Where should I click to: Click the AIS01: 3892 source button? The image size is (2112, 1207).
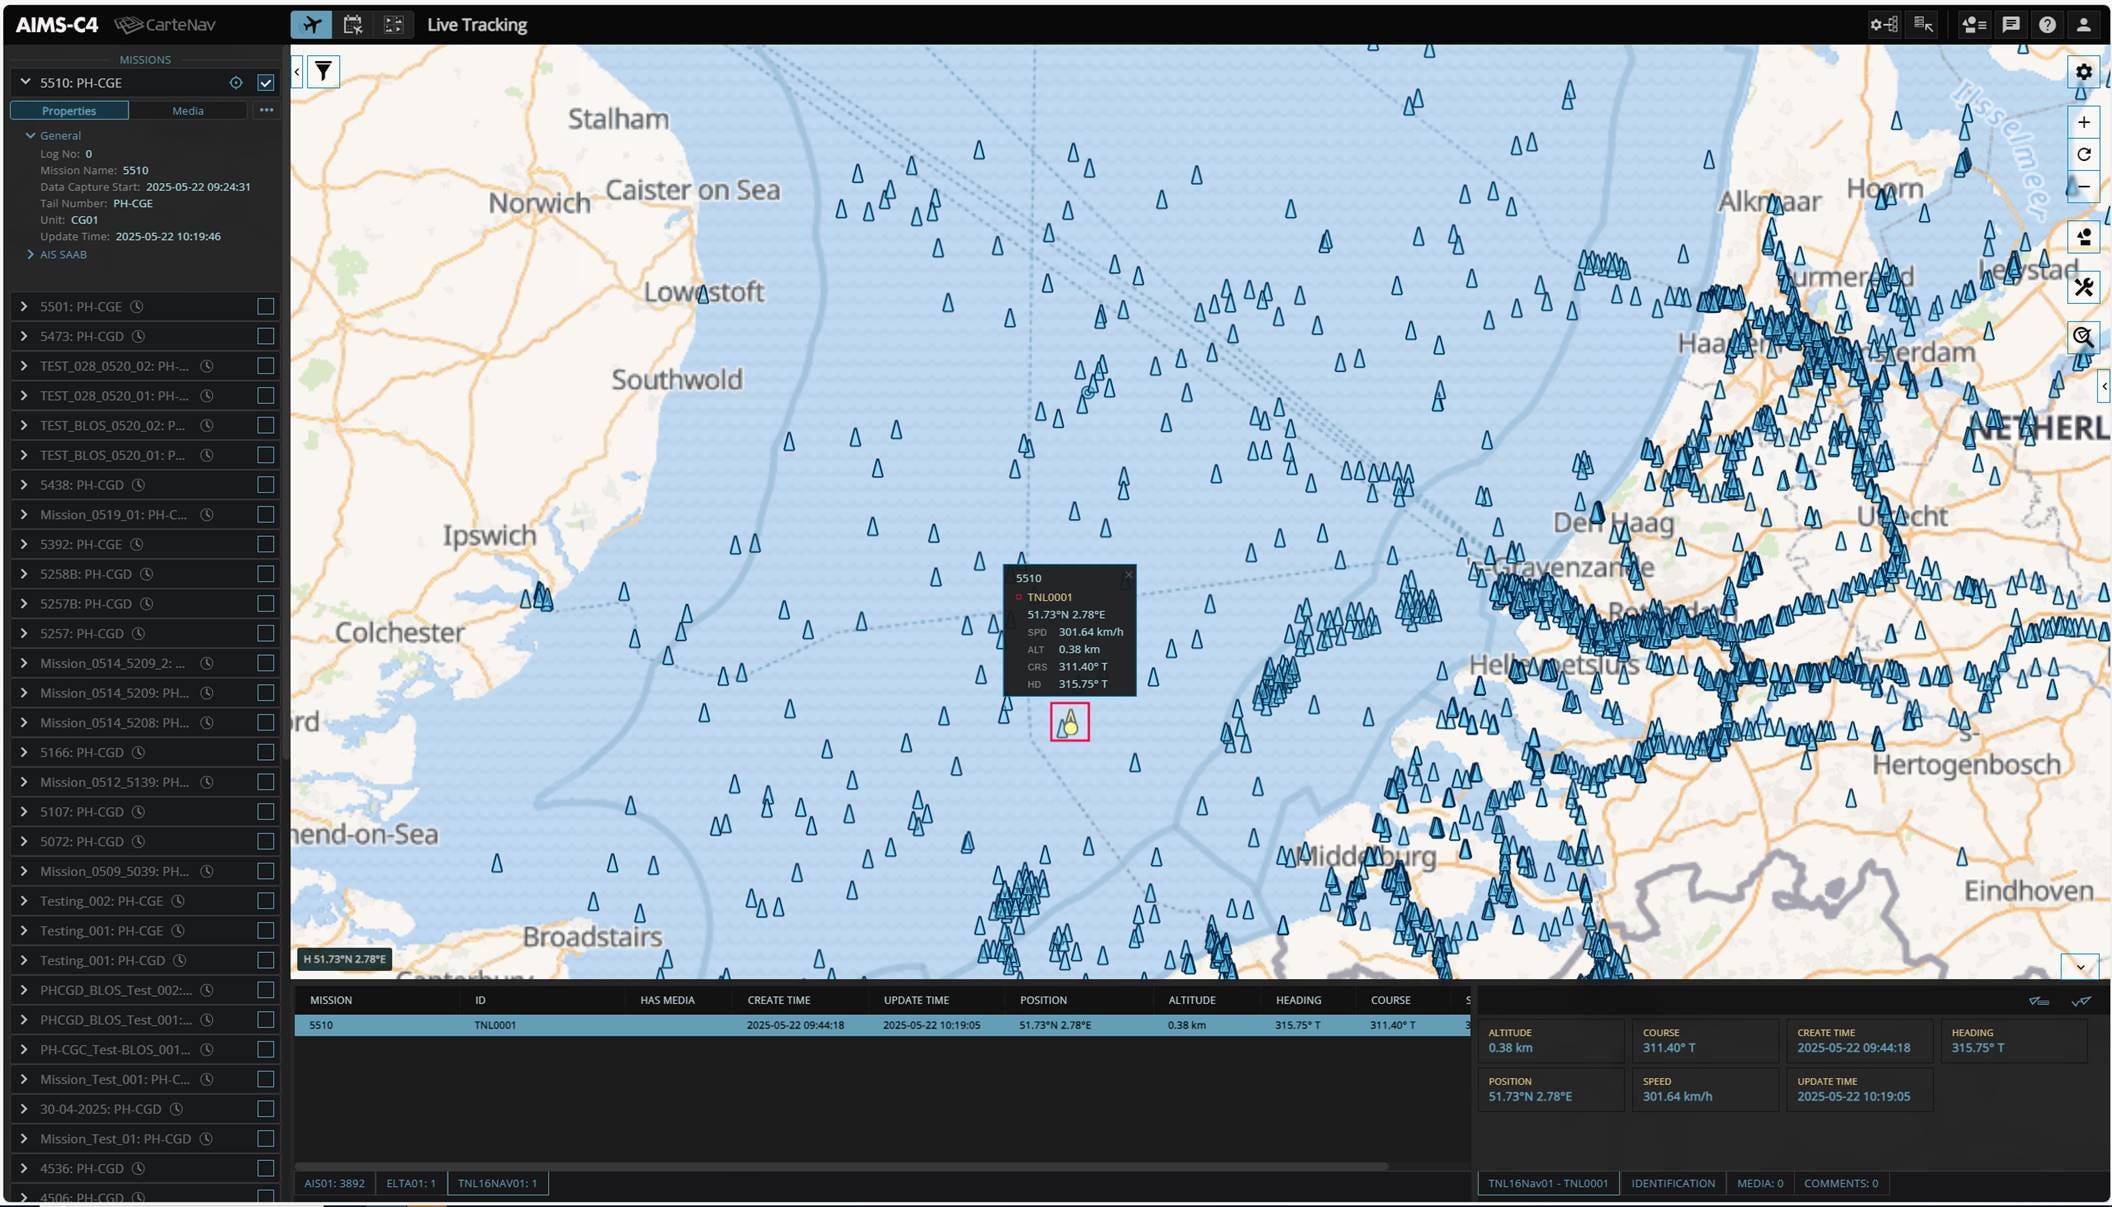point(334,1183)
